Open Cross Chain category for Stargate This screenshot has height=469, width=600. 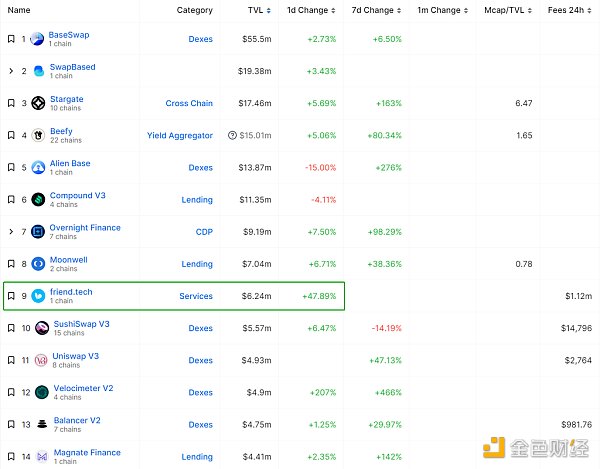pyautogui.click(x=189, y=103)
